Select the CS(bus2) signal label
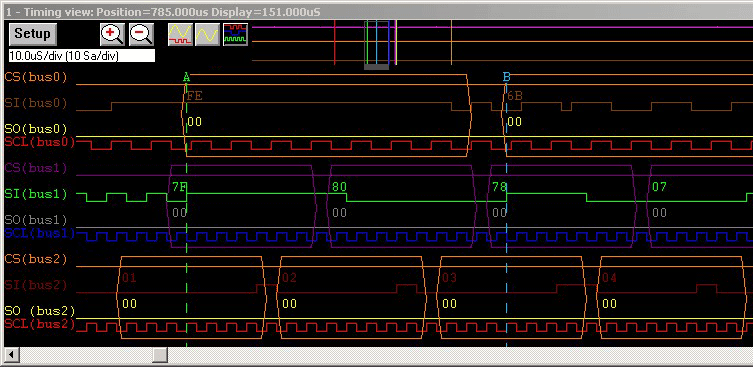Viewport: 753px width, 367px height. [36, 259]
